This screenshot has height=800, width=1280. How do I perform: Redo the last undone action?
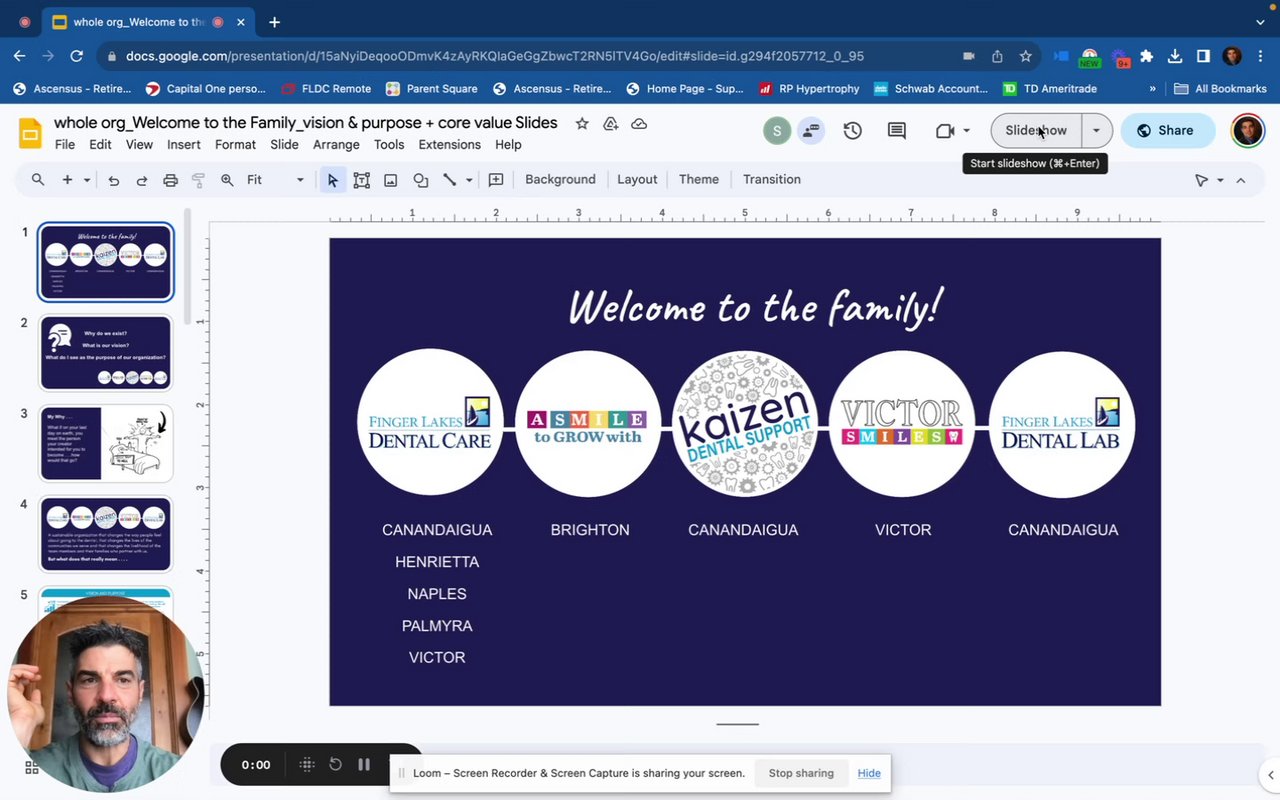click(142, 180)
